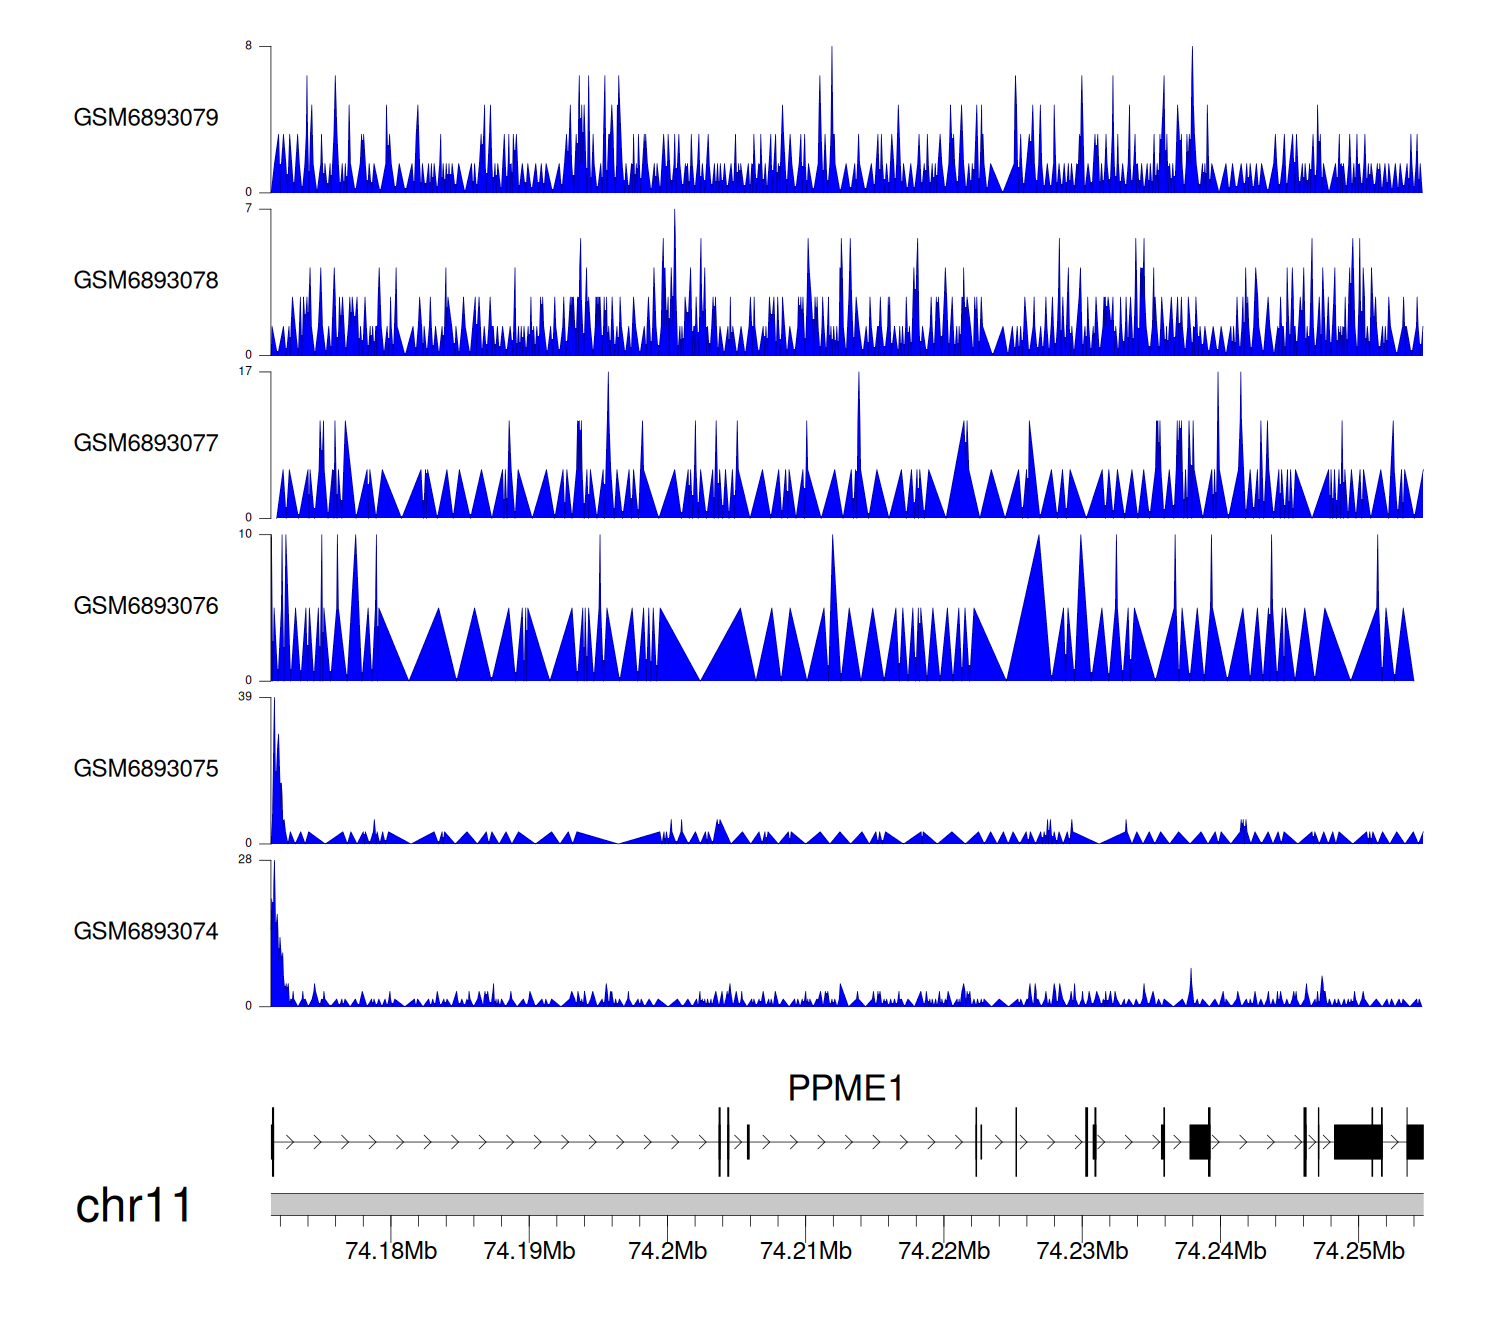The image size is (1500, 1320).
Task: Click the GSM6893079 track label
Action: tap(146, 118)
